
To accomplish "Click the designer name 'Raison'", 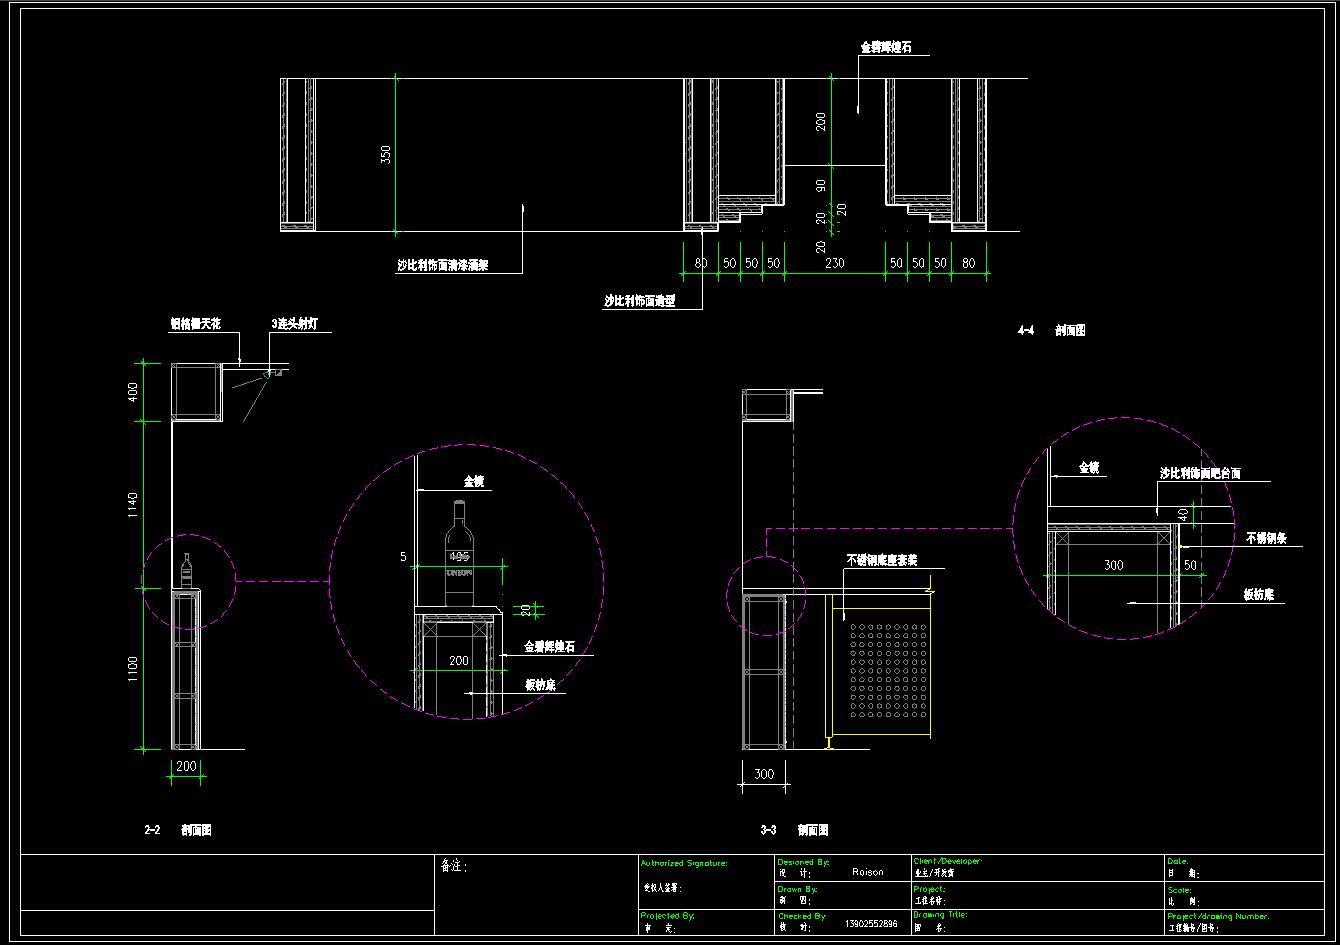I will (868, 872).
